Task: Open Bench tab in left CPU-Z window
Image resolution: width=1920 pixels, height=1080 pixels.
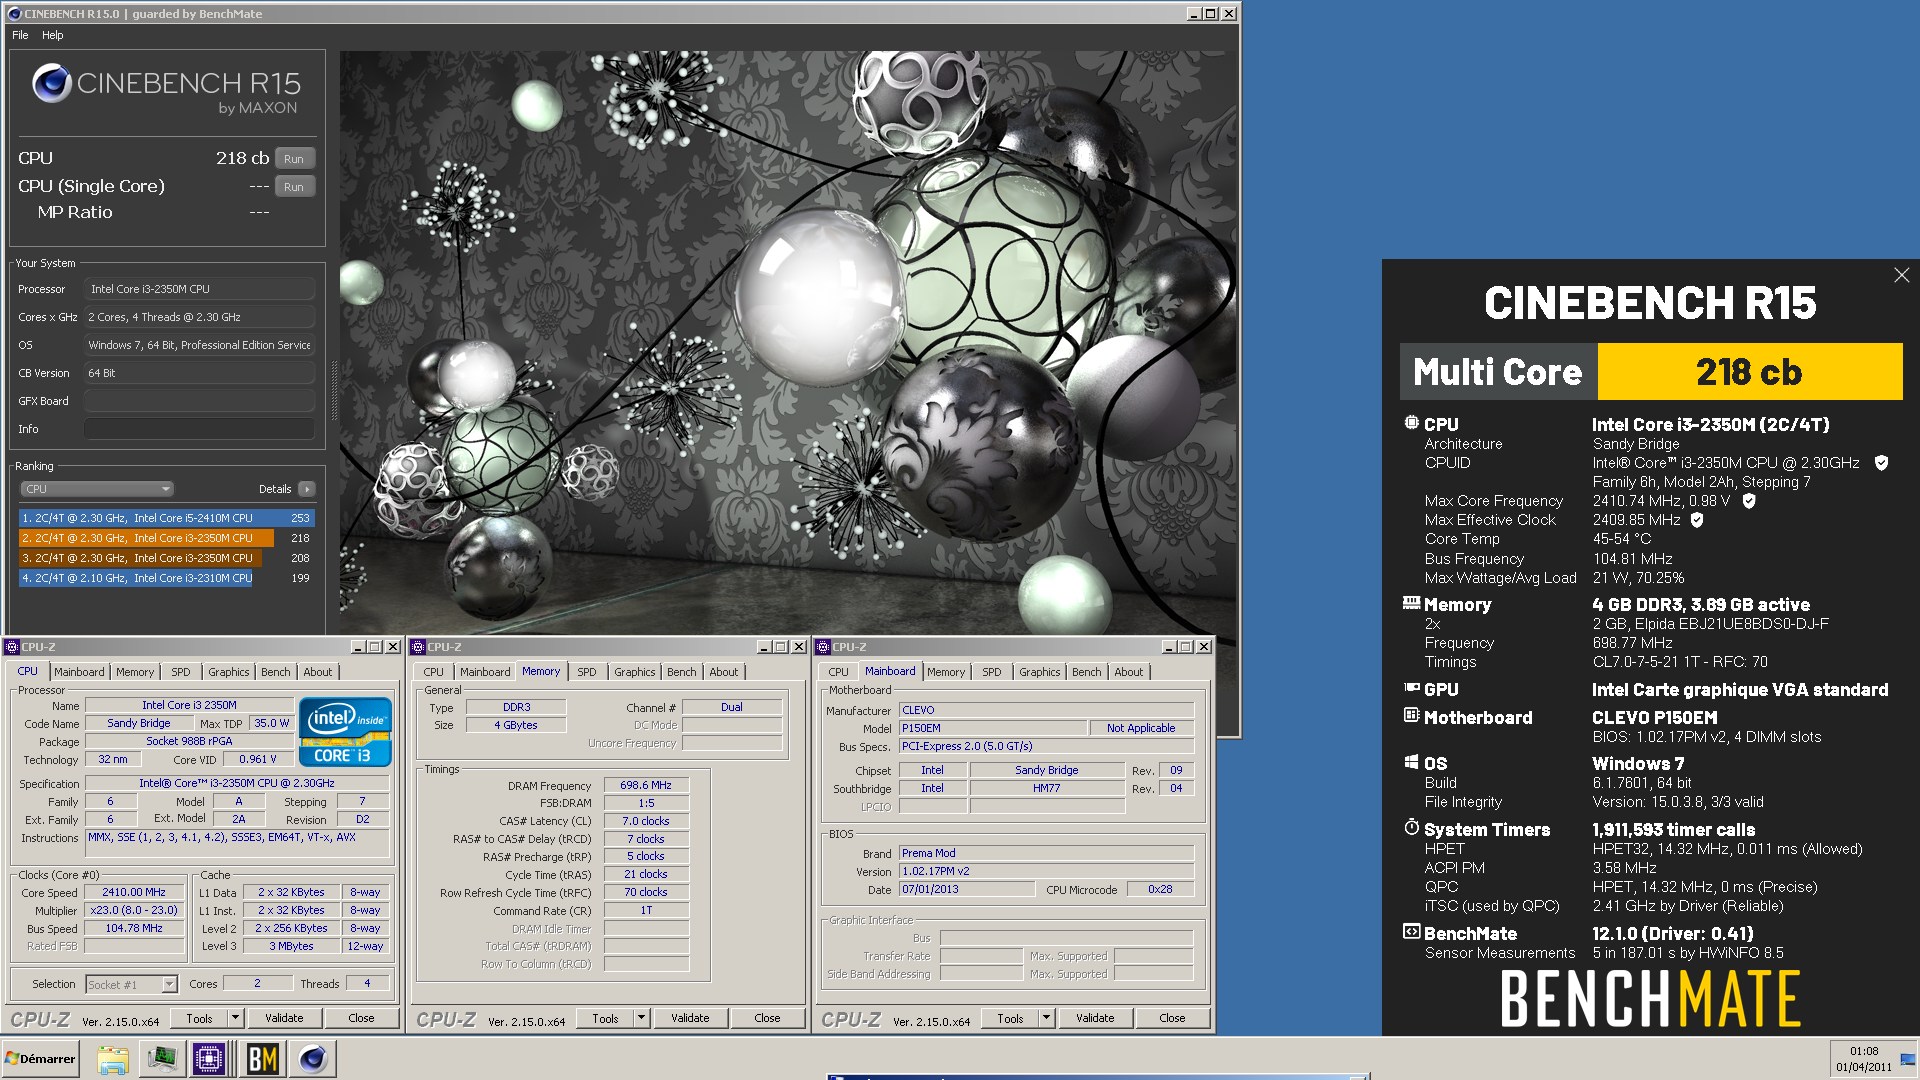Action: pyautogui.click(x=276, y=672)
